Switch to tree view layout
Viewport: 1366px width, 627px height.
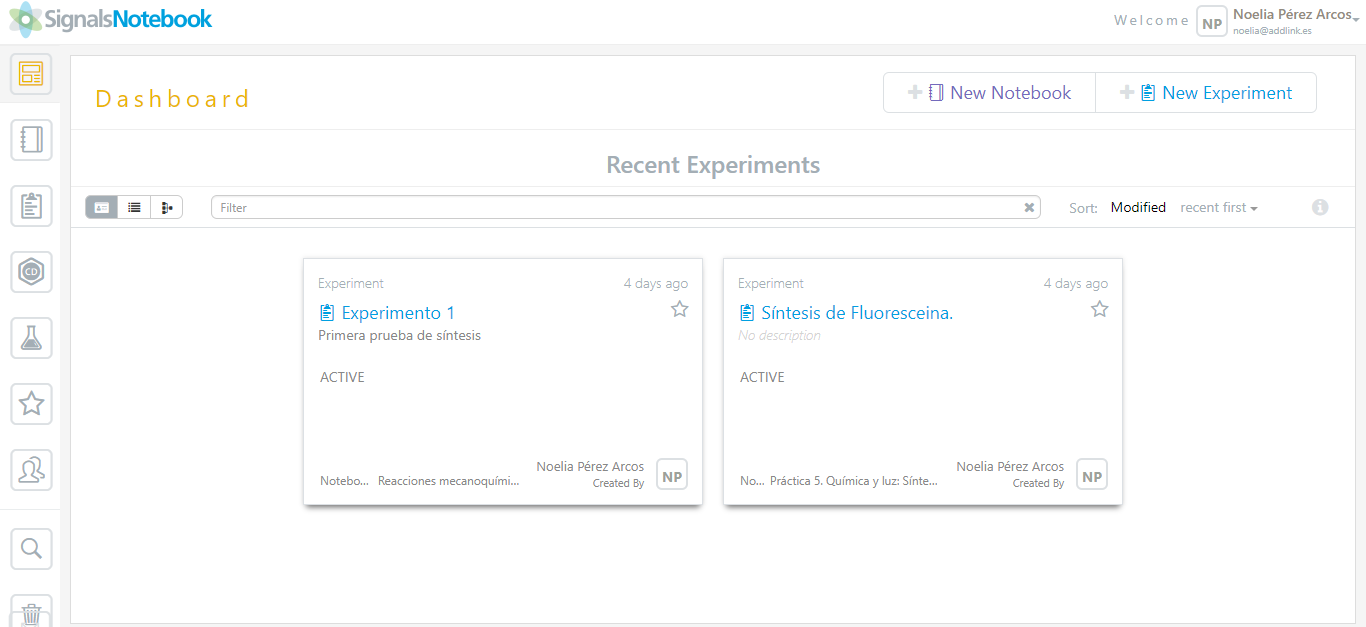[x=166, y=207]
